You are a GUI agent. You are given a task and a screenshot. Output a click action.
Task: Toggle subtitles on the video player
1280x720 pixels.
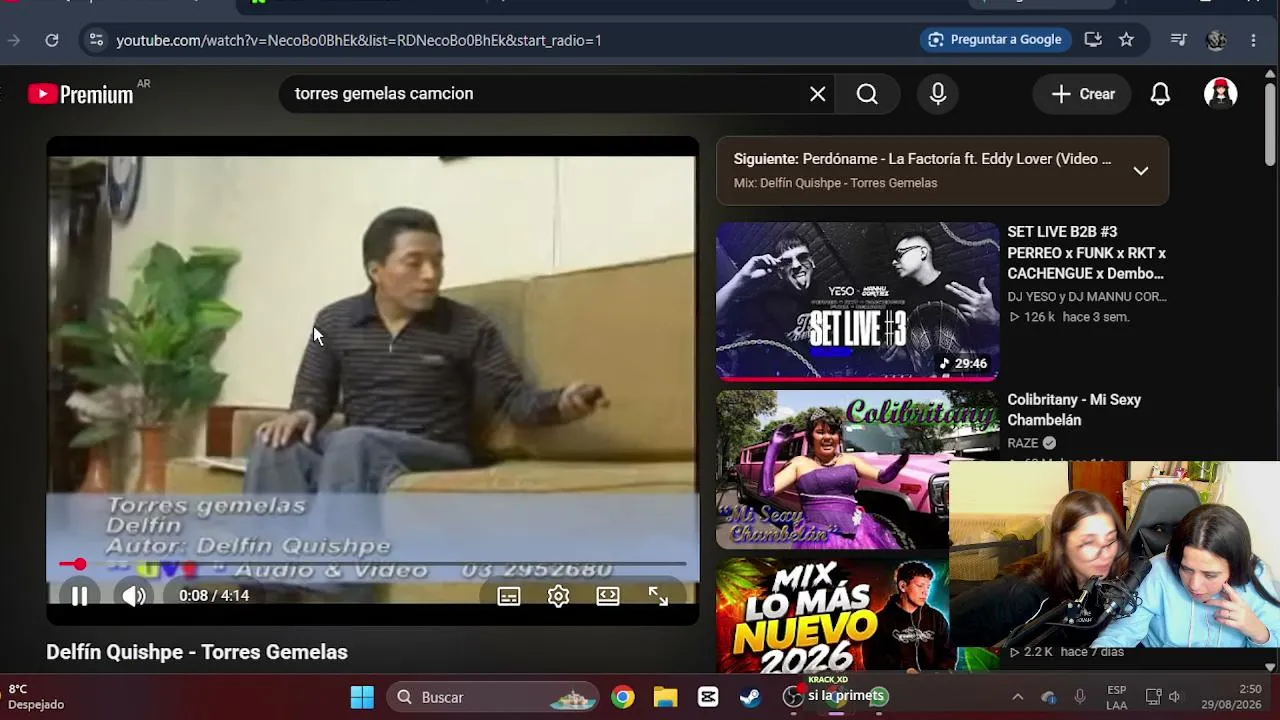click(509, 596)
